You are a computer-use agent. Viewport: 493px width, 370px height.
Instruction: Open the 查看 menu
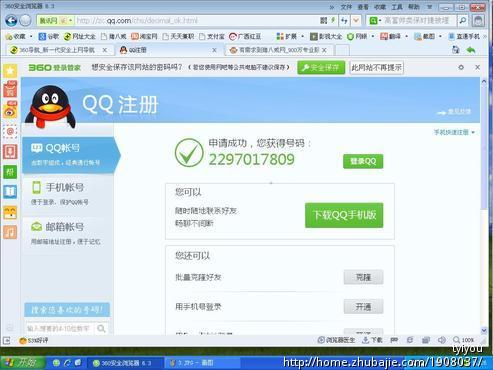pyautogui.click(x=363, y=7)
